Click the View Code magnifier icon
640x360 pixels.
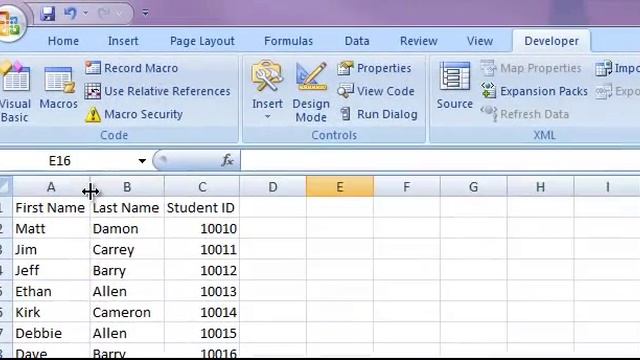tap(345, 91)
